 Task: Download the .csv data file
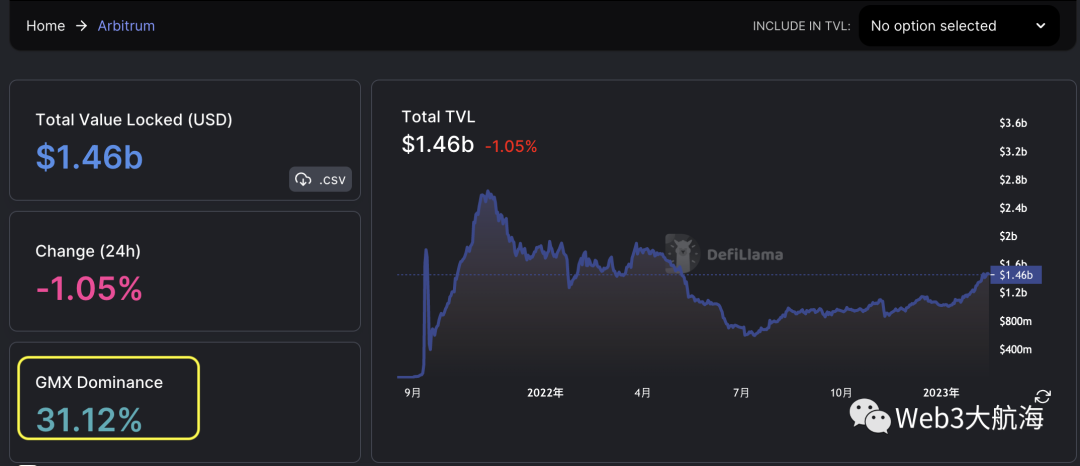320,179
